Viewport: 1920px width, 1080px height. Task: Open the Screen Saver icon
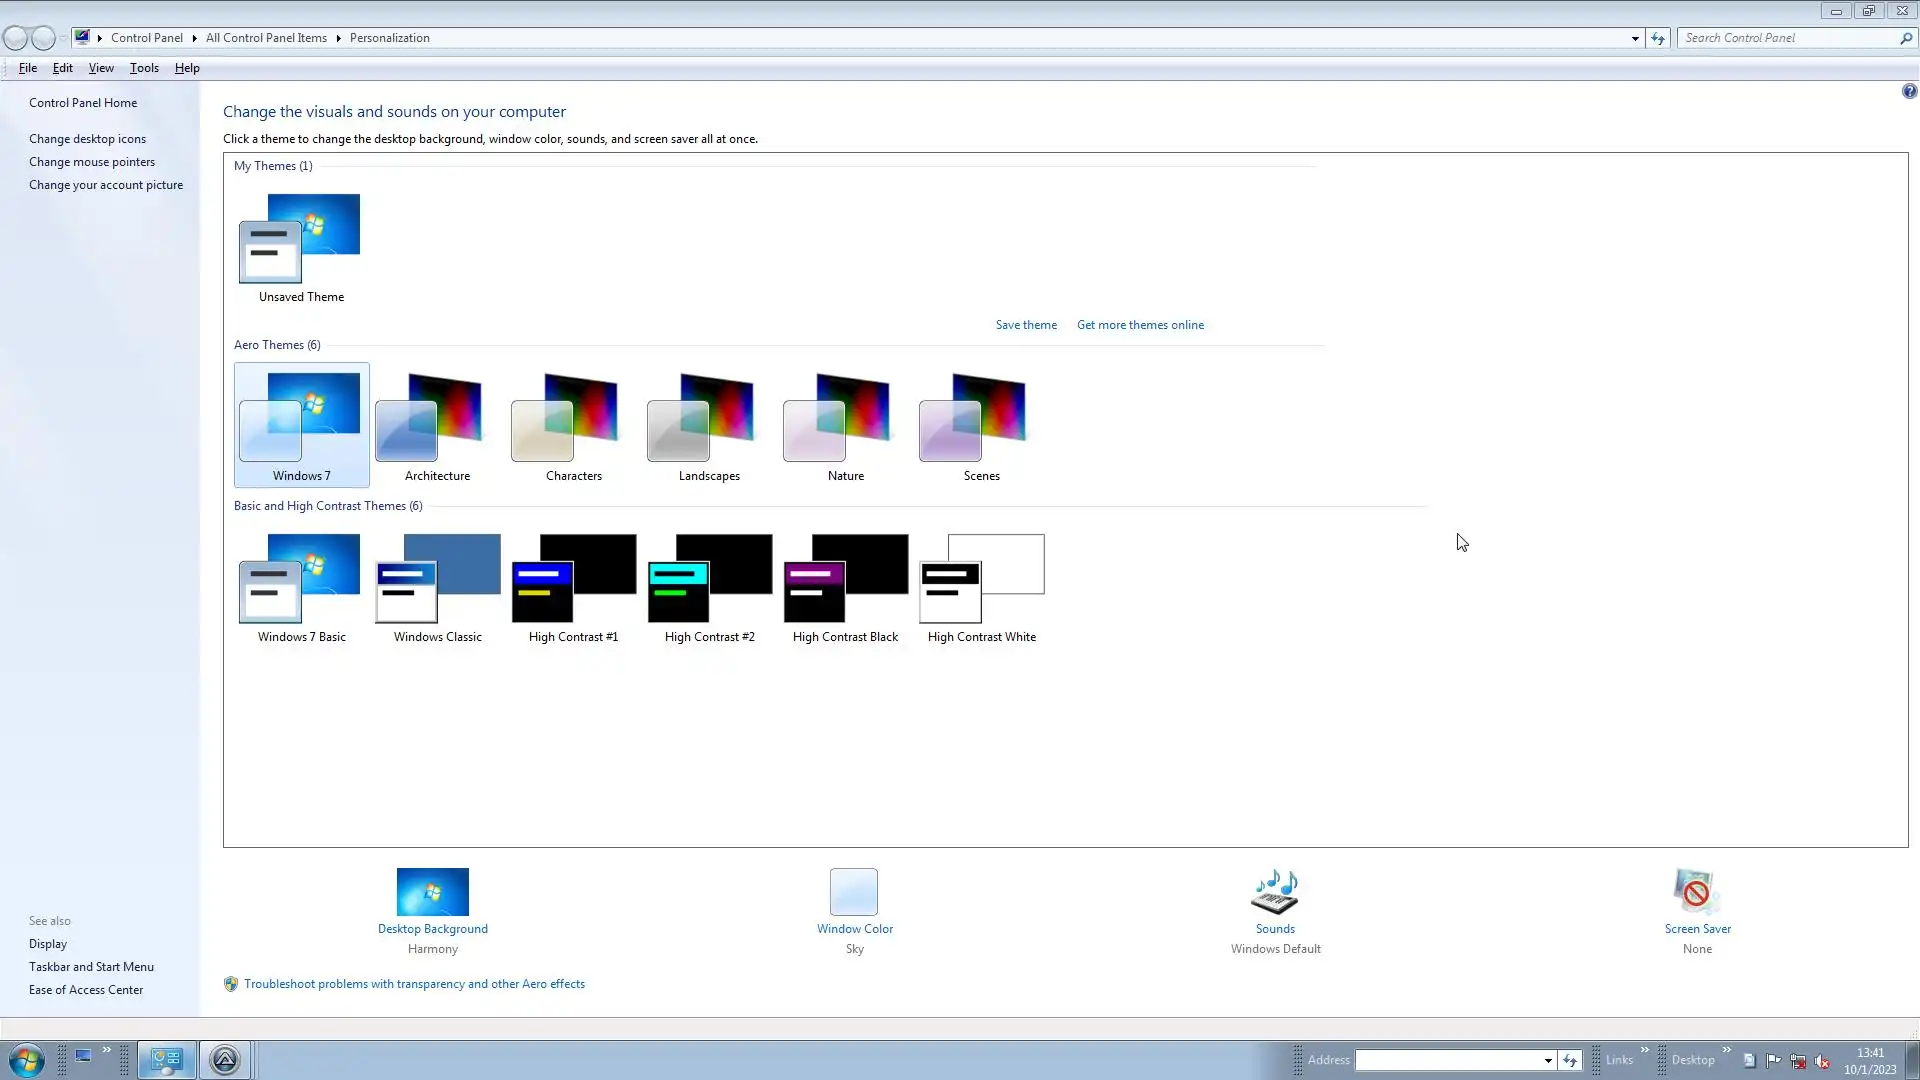click(1697, 892)
